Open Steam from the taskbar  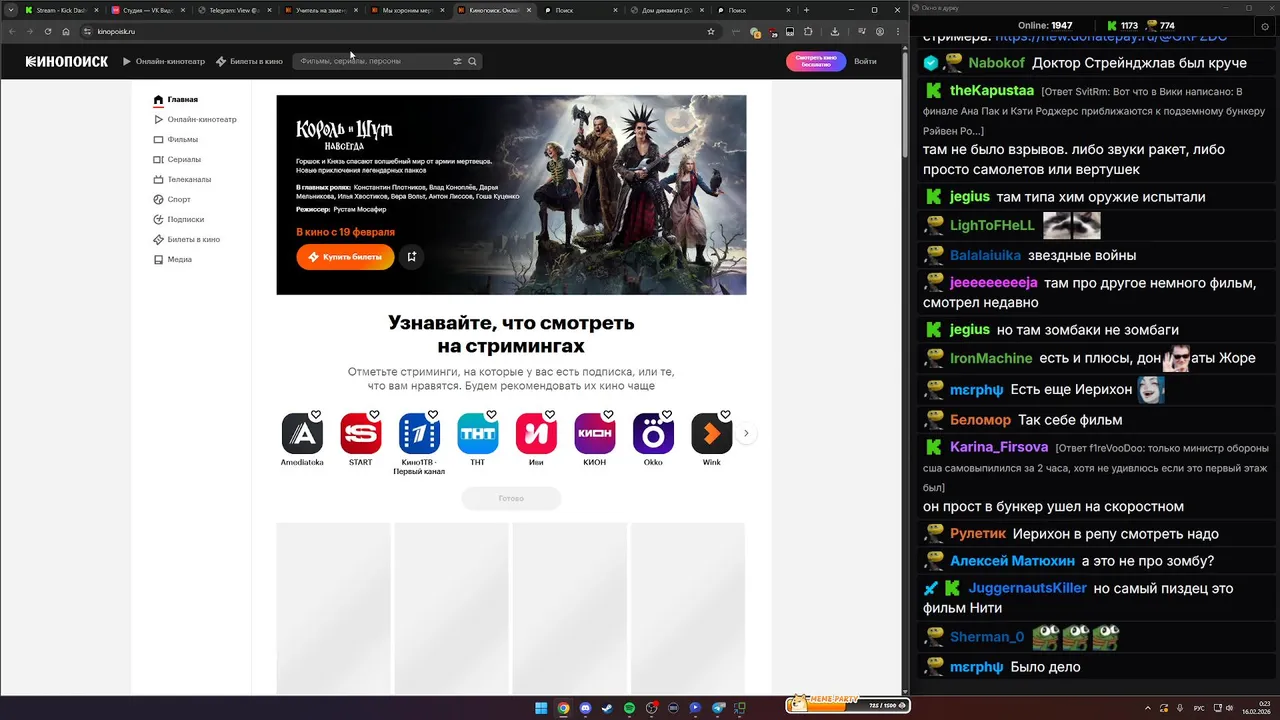pos(607,708)
